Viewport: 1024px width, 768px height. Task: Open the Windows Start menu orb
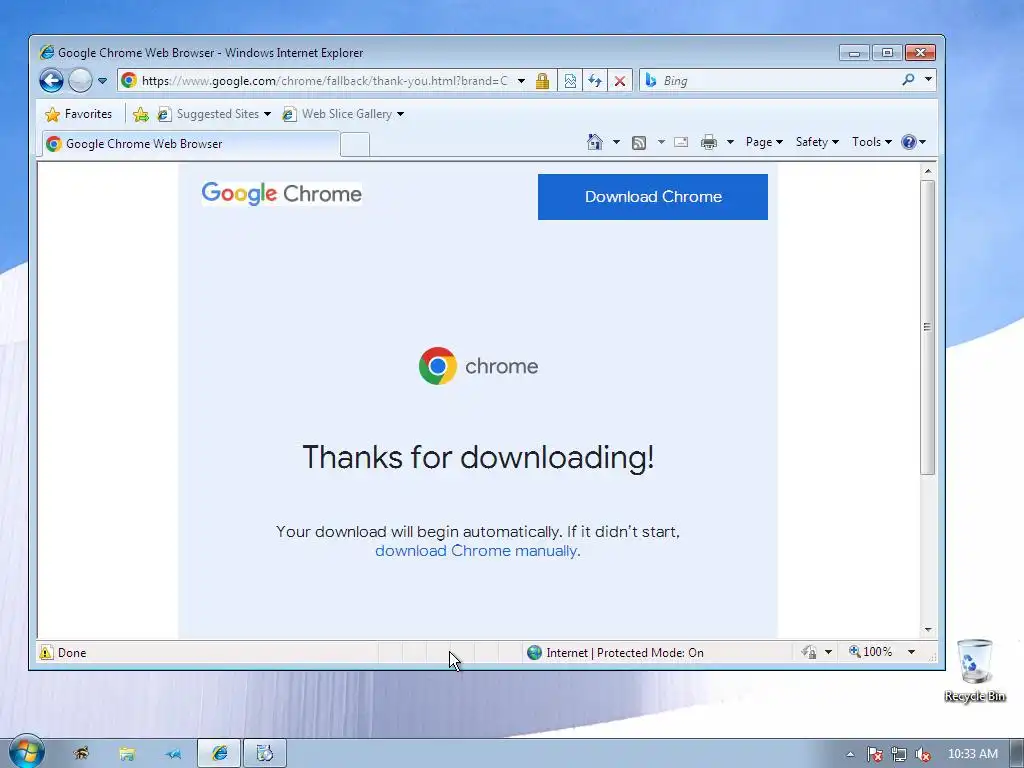(x=27, y=752)
